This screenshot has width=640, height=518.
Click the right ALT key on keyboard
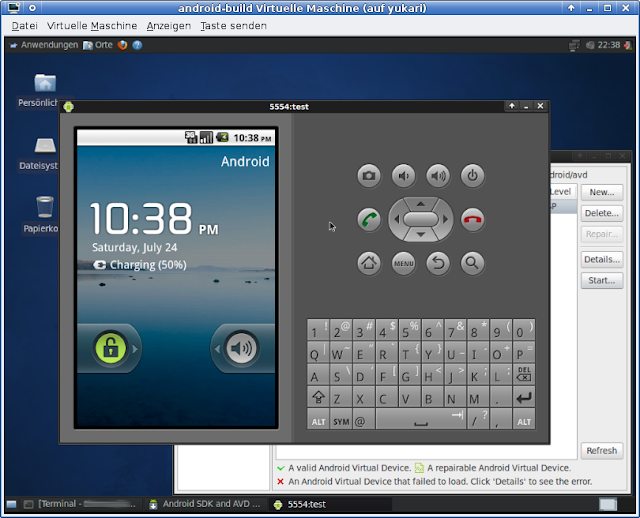coord(524,420)
